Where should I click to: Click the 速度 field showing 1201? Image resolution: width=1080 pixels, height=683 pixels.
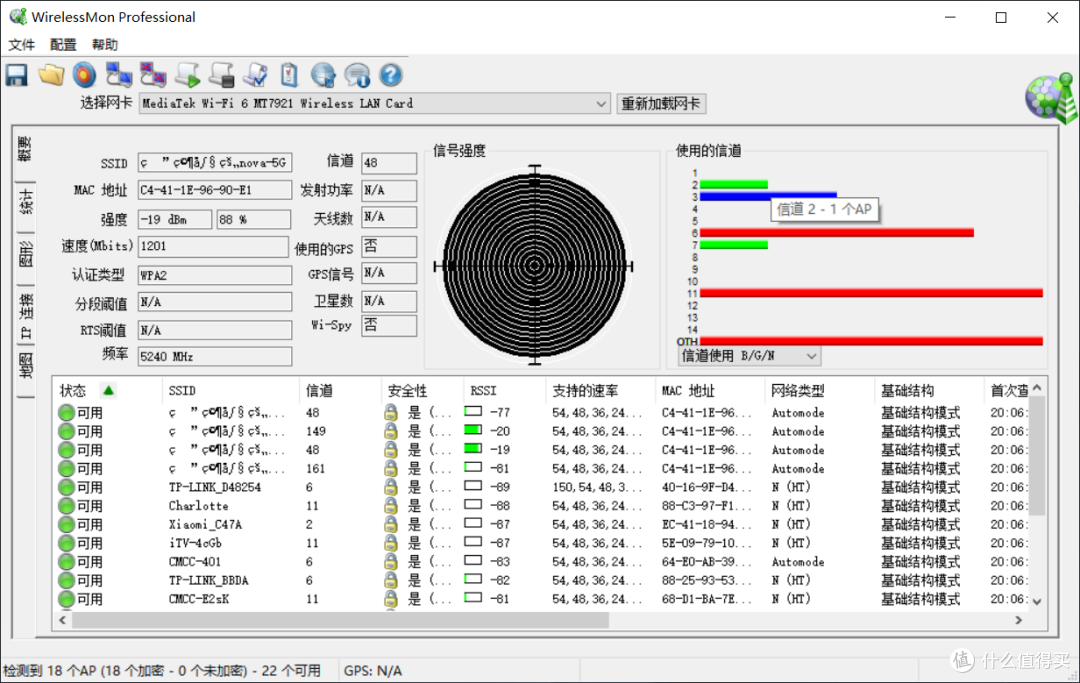[213, 246]
